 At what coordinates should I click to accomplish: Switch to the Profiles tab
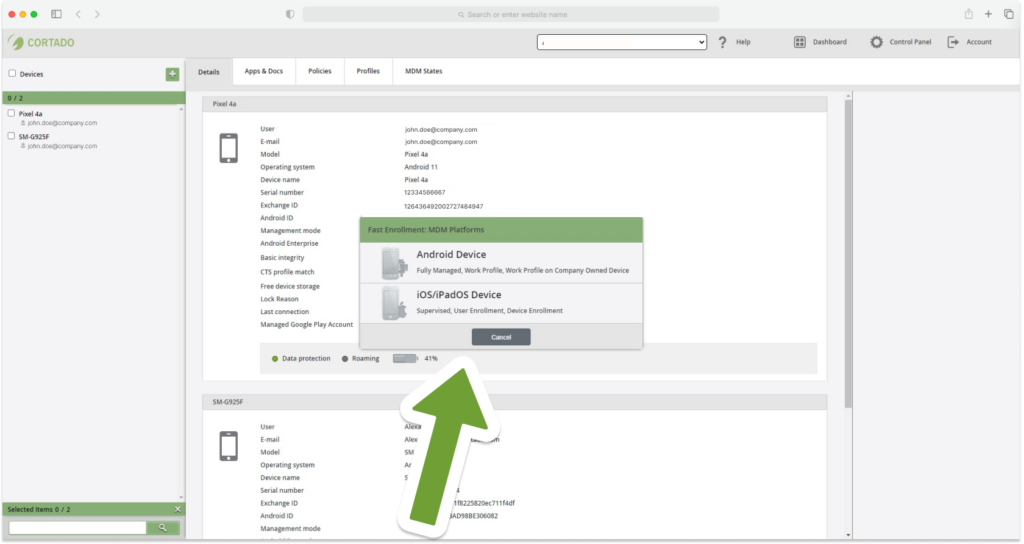[368, 71]
